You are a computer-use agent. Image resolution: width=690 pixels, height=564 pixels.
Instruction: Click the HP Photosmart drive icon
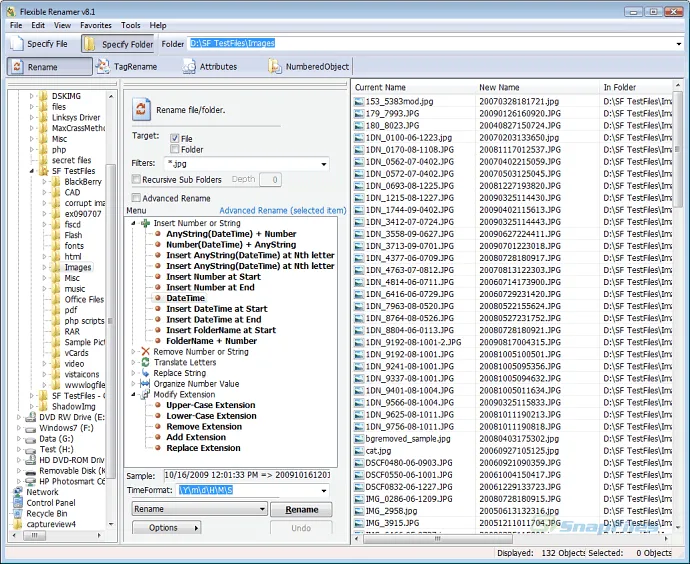pos(30,481)
